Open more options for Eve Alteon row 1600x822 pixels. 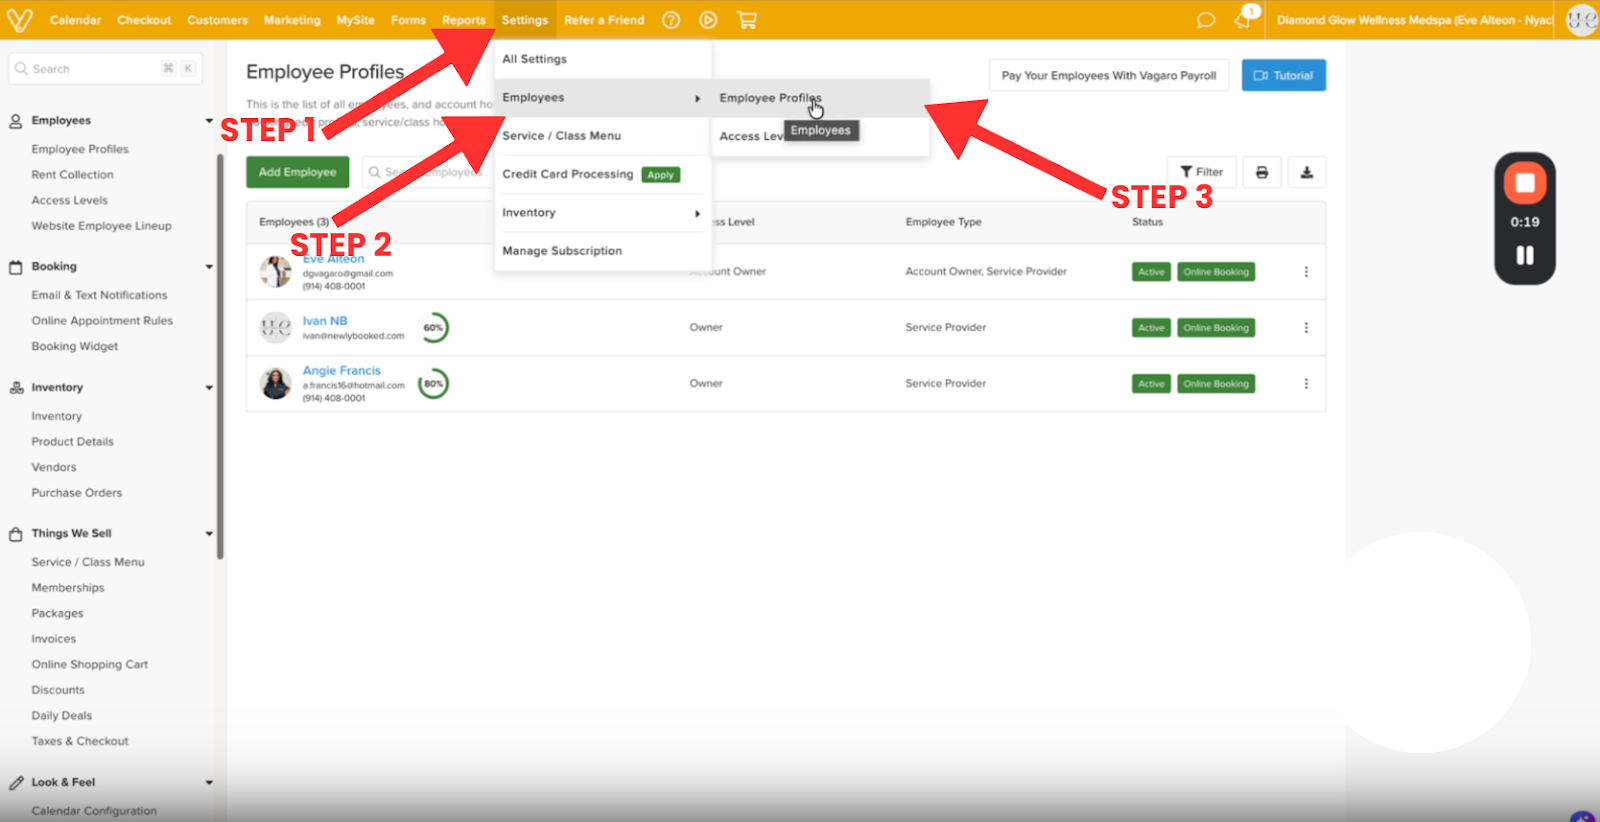[1306, 272]
